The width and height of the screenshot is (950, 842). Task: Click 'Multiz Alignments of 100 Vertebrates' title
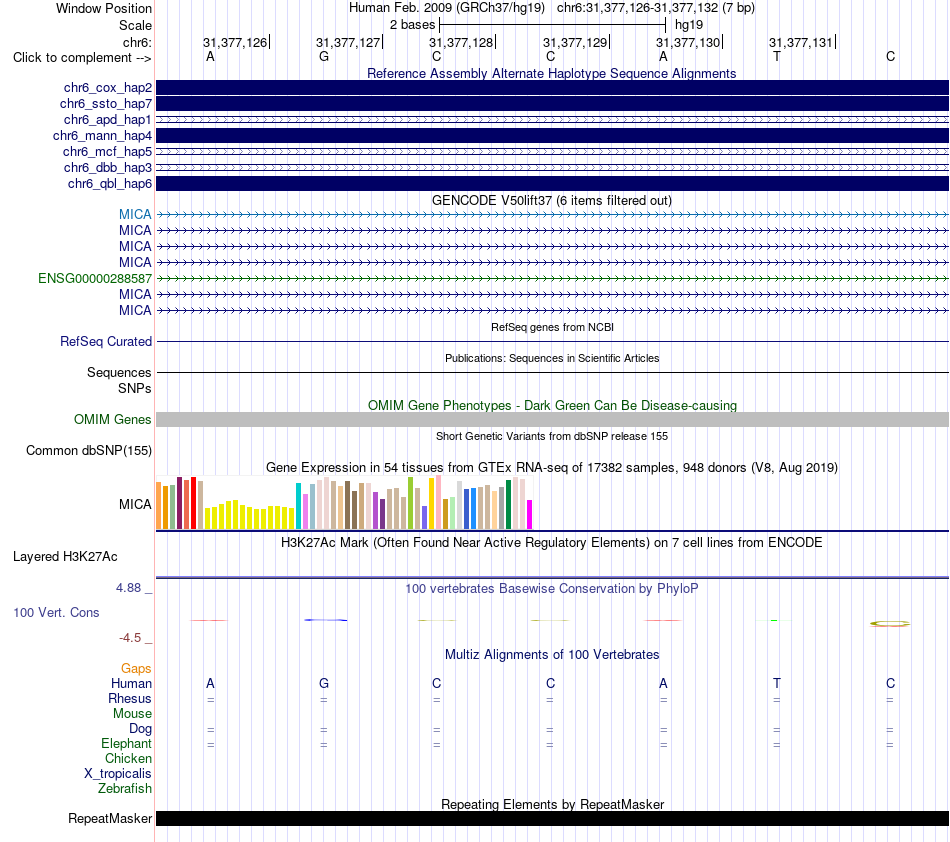552,654
